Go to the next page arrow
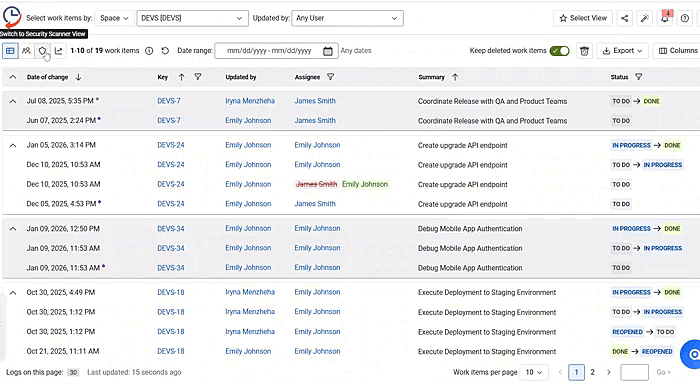The width and height of the screenshot is (700, 384). tap(608, 372)
